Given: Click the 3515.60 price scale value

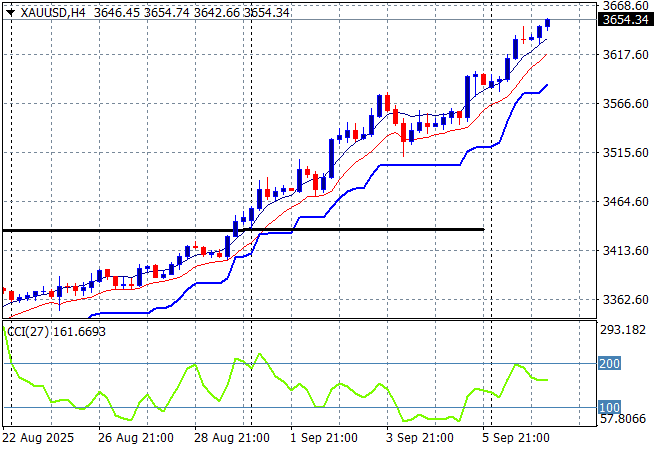Looking at the screenshot, I should (x=626, y=152).
